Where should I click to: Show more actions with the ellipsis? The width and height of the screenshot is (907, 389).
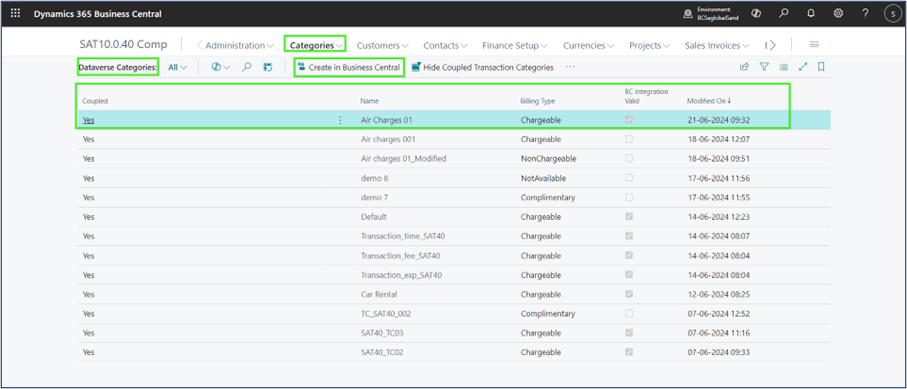570,67
